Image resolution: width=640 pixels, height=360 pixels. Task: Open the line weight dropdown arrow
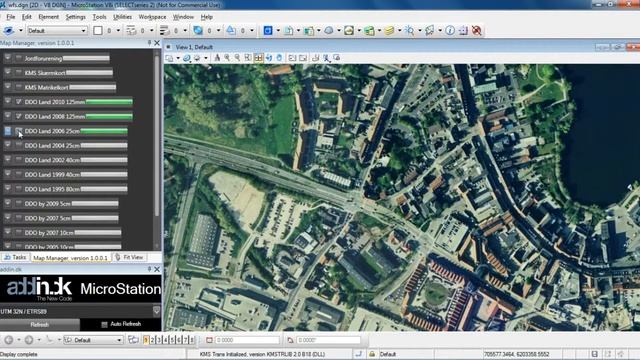[185, 31]
